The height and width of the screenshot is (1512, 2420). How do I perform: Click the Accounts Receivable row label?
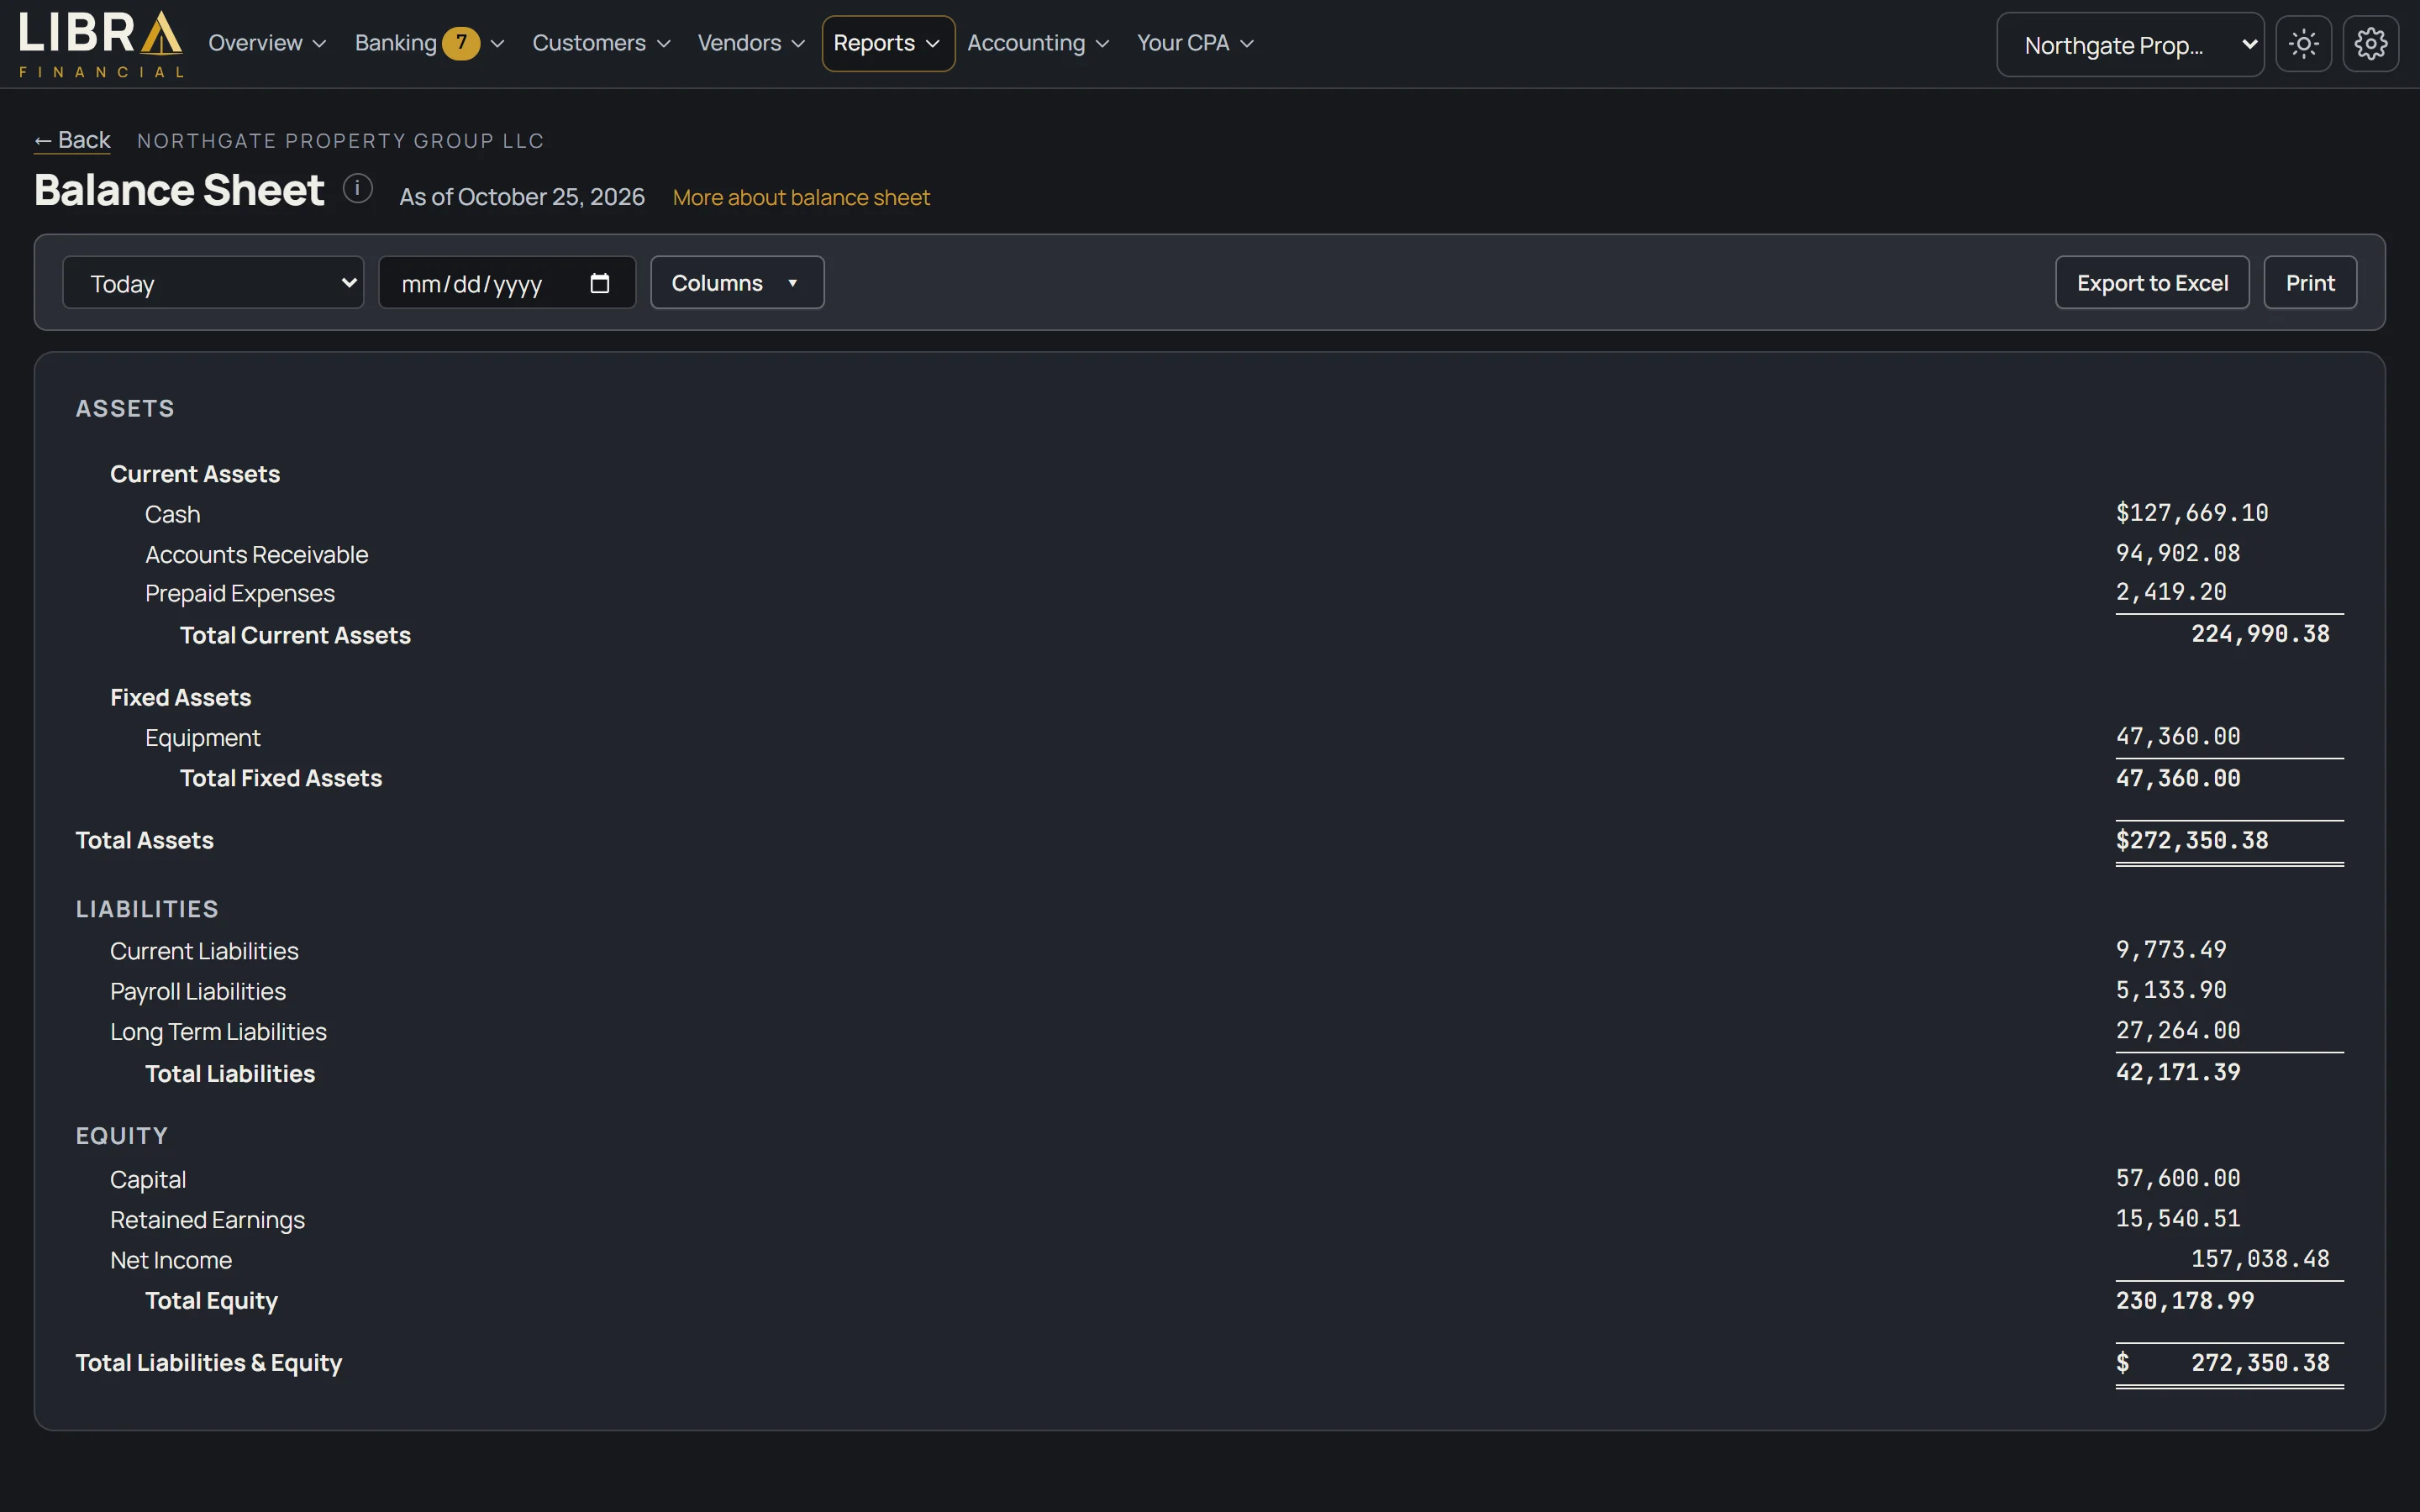[x=257, y=554]
